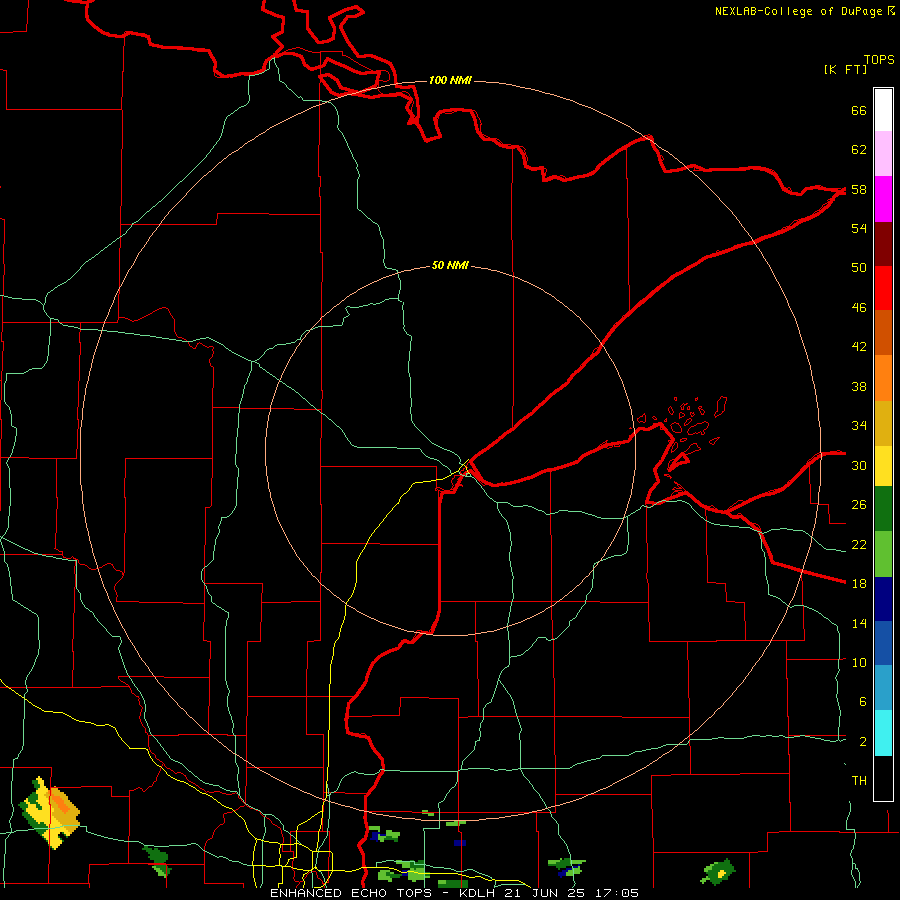Select the cyan legend swatch
900x900 pixels.
tap(883, 733)
